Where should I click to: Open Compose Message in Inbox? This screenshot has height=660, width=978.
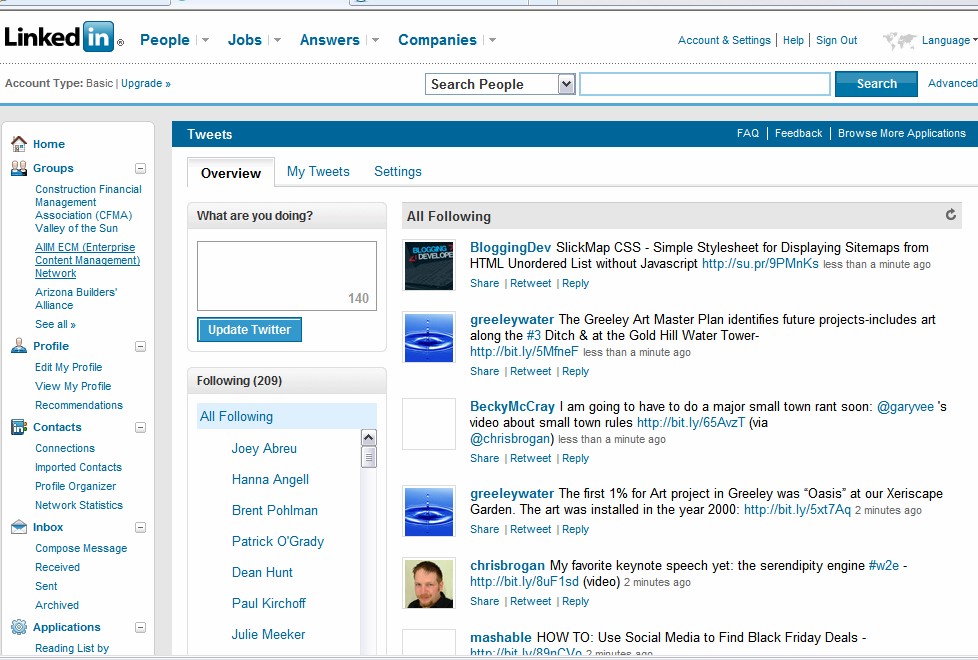click(x=81, y=548)
